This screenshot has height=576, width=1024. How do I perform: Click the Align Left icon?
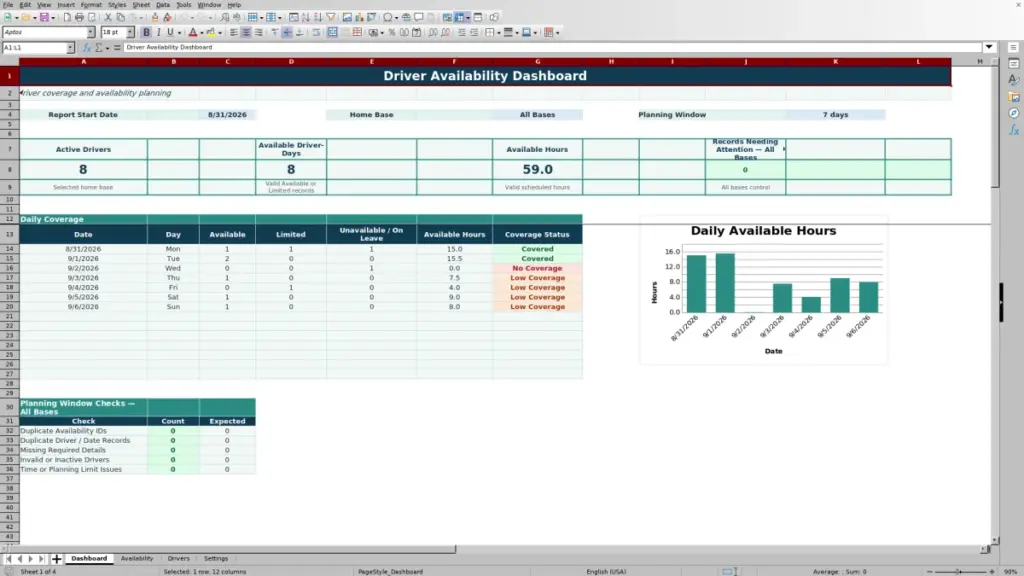coord(233,32)
